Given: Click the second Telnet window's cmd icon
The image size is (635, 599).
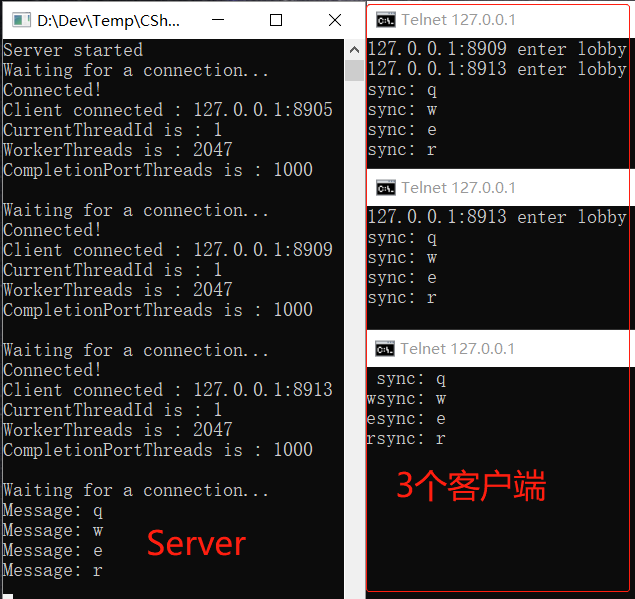Looking at the screenshot, I should (x=386, y=188).
